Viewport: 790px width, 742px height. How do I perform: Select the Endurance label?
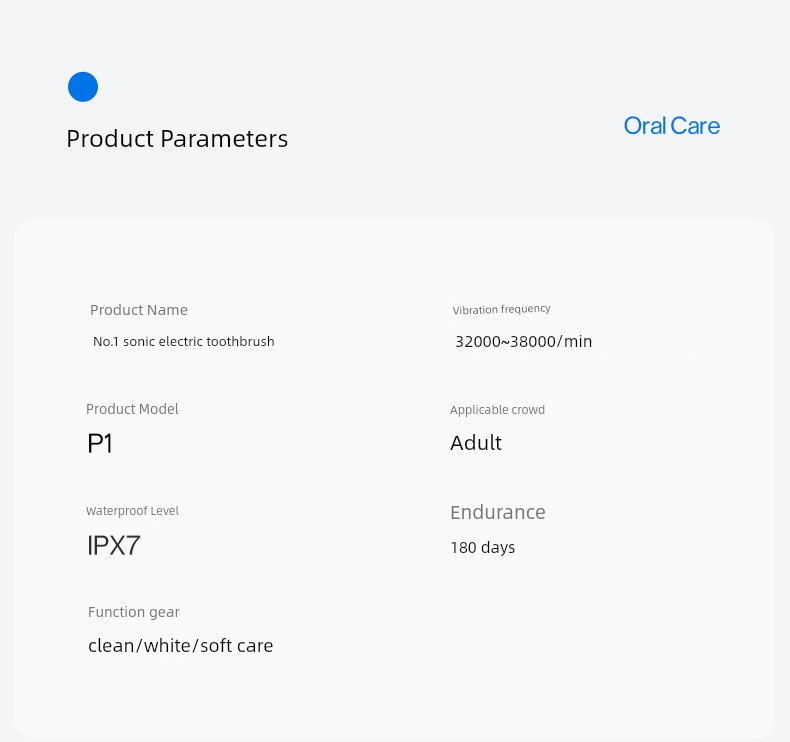[x=498, y=512]
